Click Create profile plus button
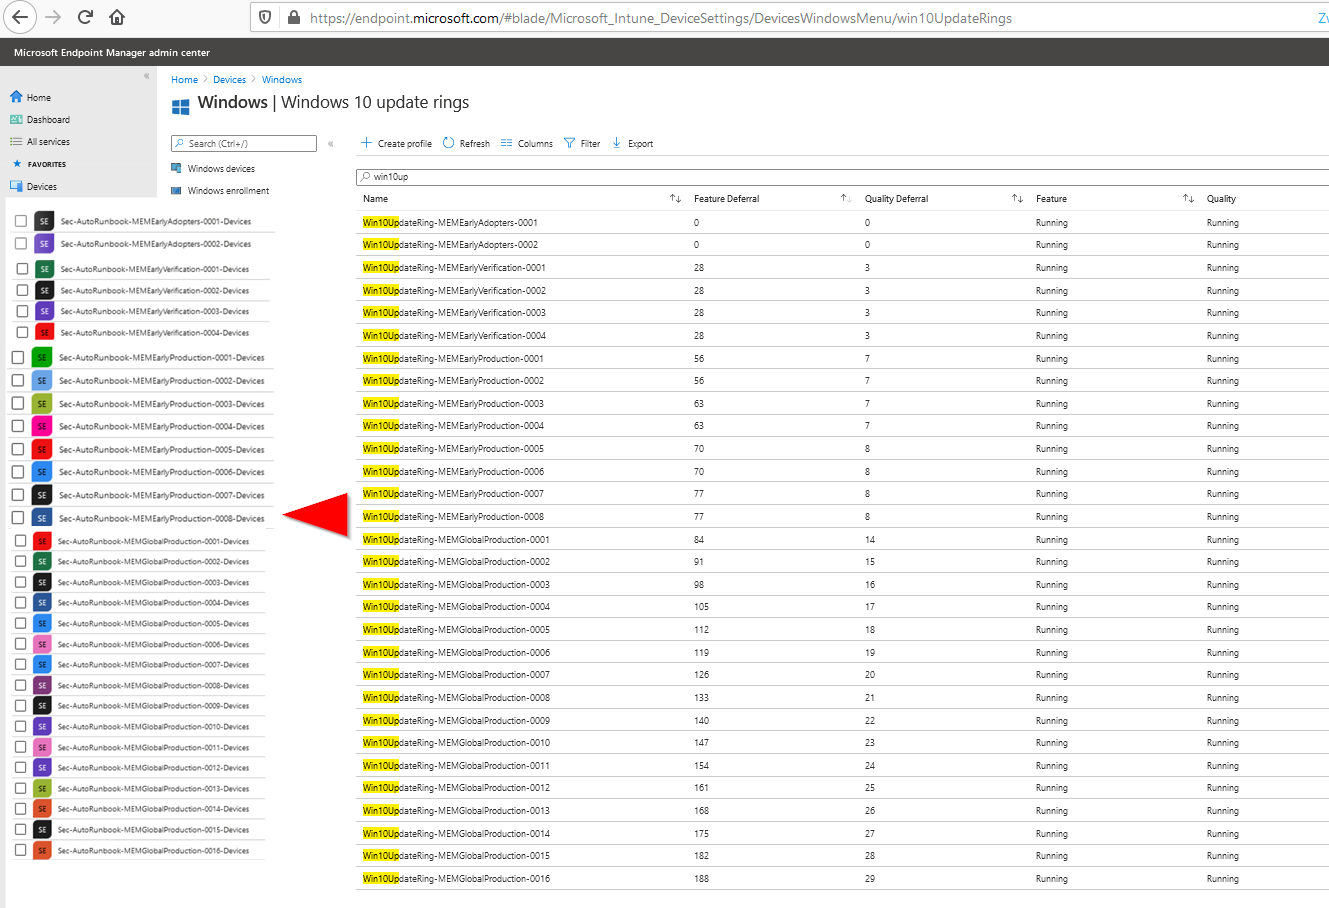 pos(396,143)
